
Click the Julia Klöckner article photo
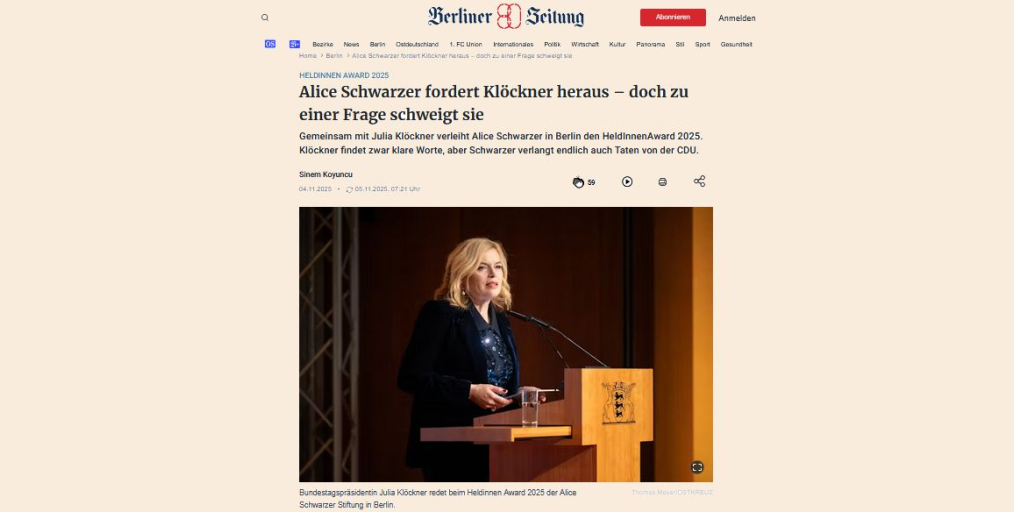pos(506,344)
